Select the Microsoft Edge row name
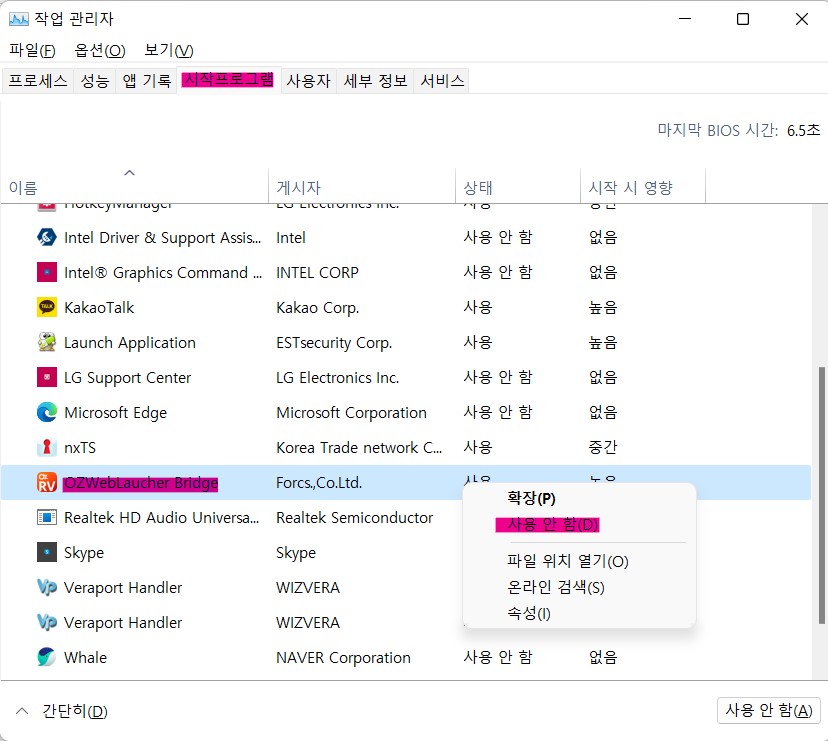 (115, 412)
